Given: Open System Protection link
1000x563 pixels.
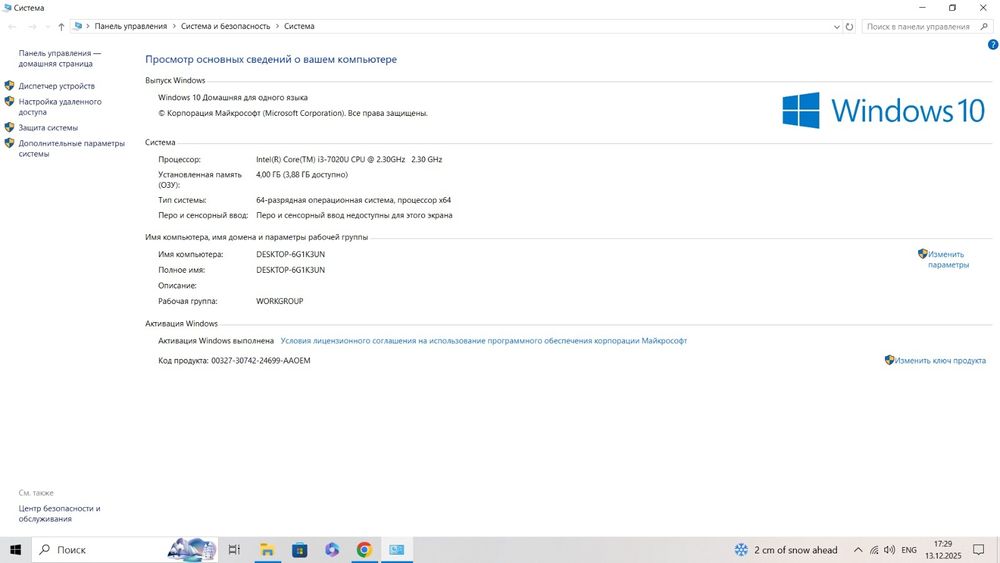Looking at the screenshot, I should 48,128.
